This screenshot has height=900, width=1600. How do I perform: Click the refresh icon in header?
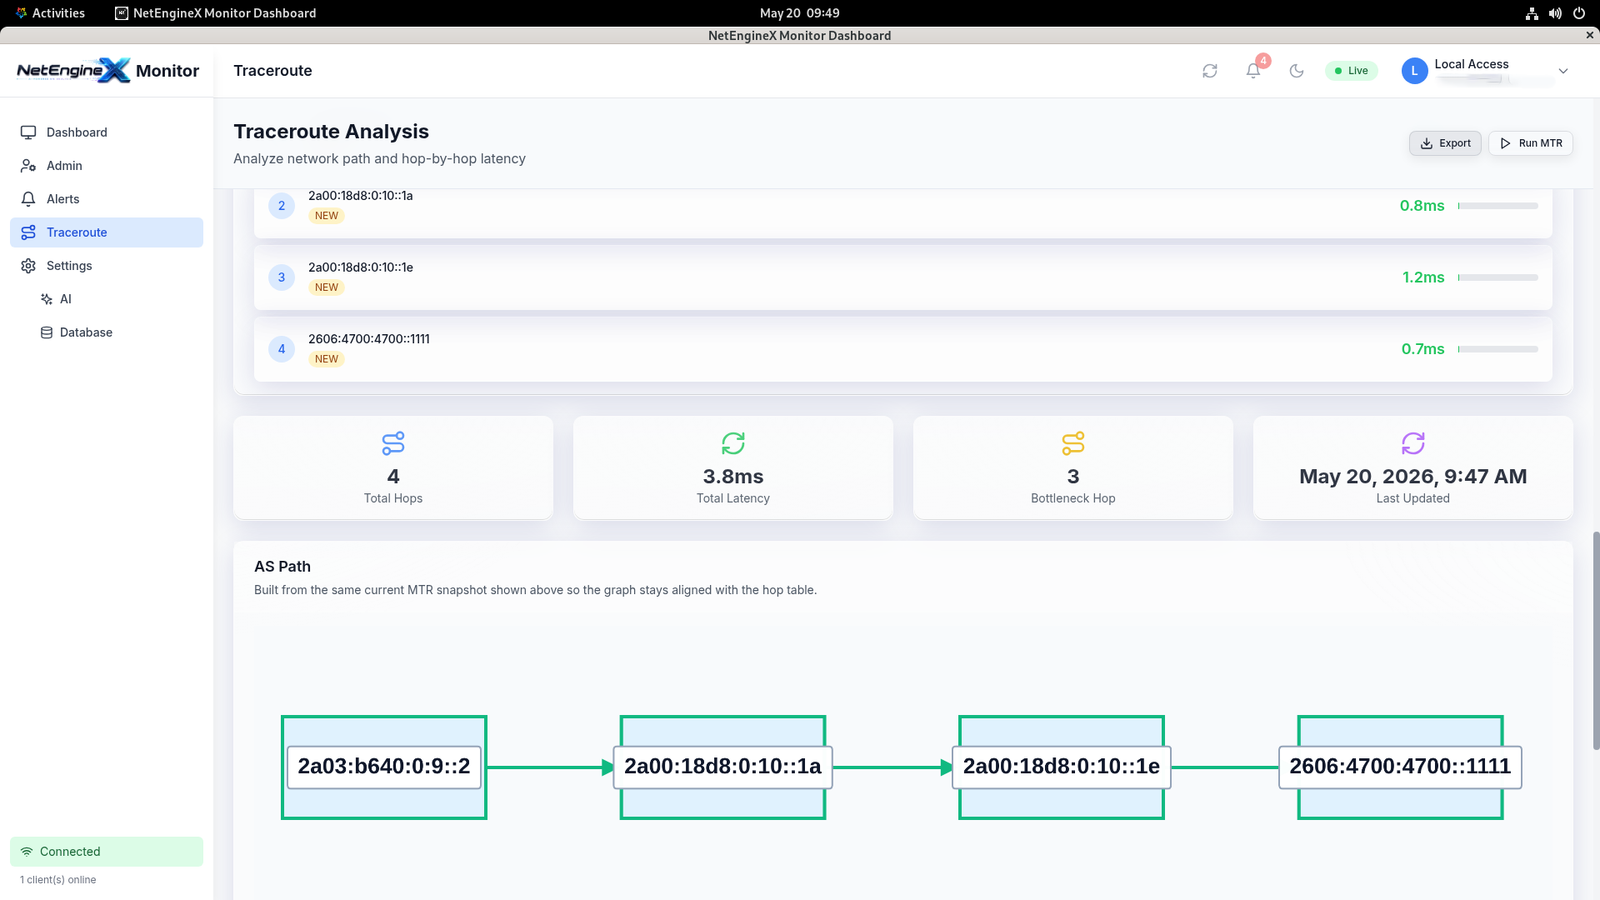(x=1210, y=71)
